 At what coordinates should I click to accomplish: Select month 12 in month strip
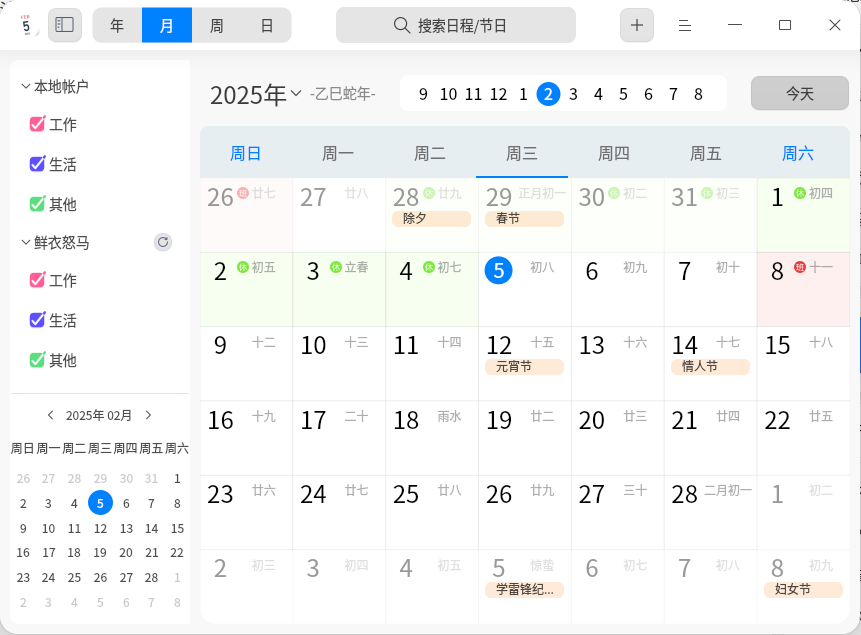pyautogui.click(x=498, y=94)
